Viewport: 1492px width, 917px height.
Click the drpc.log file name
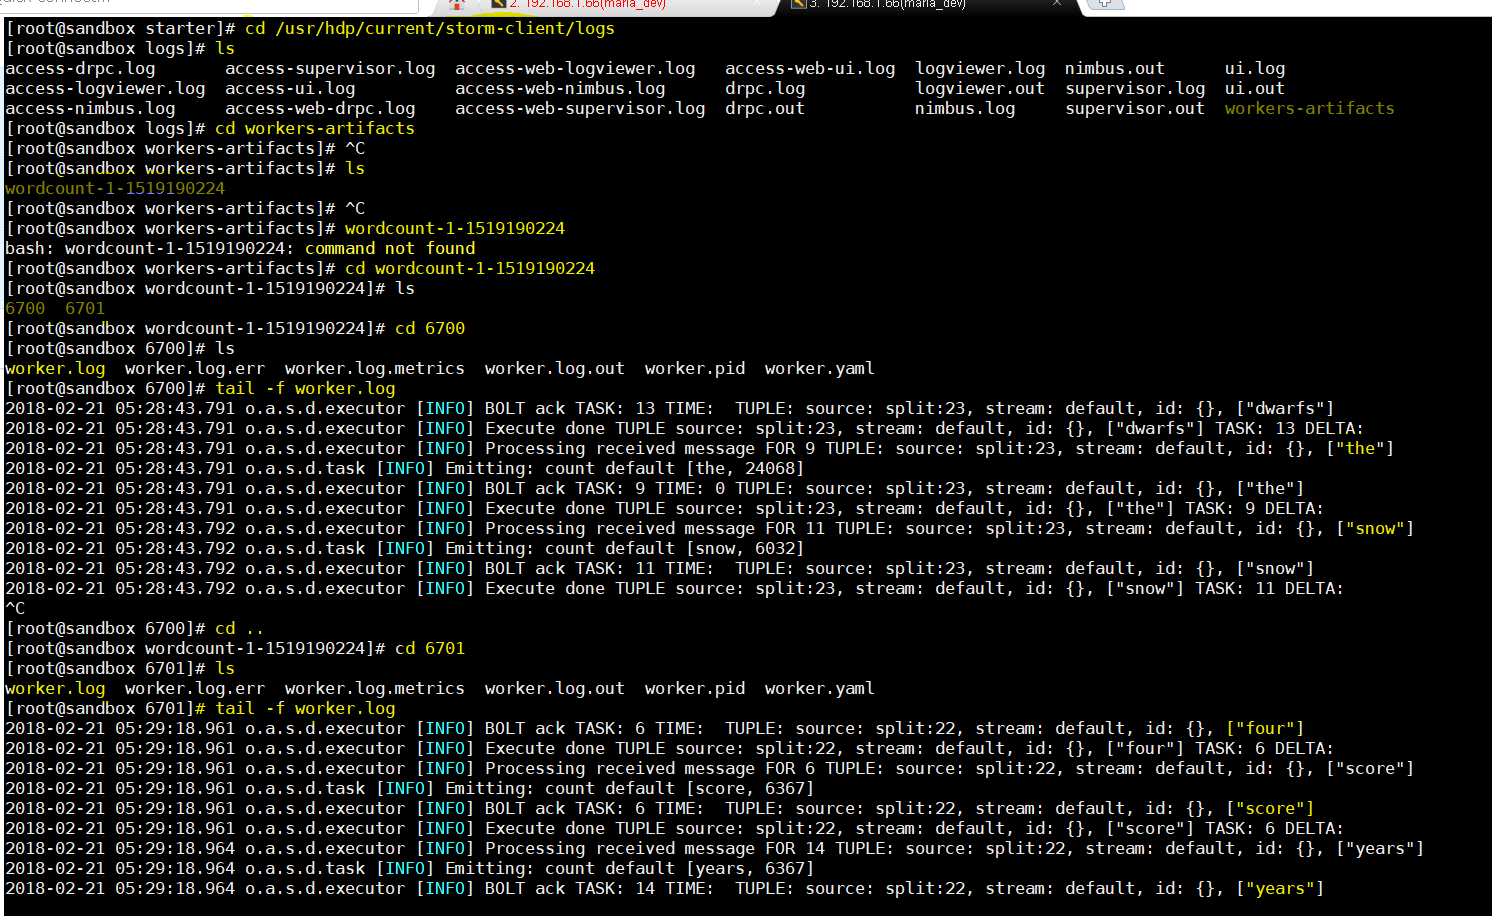coord(765,89)
